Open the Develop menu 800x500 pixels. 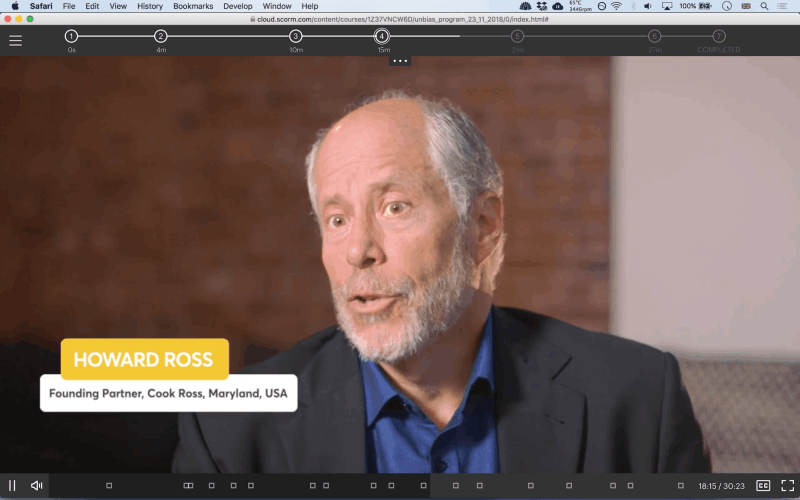point(238,6)
